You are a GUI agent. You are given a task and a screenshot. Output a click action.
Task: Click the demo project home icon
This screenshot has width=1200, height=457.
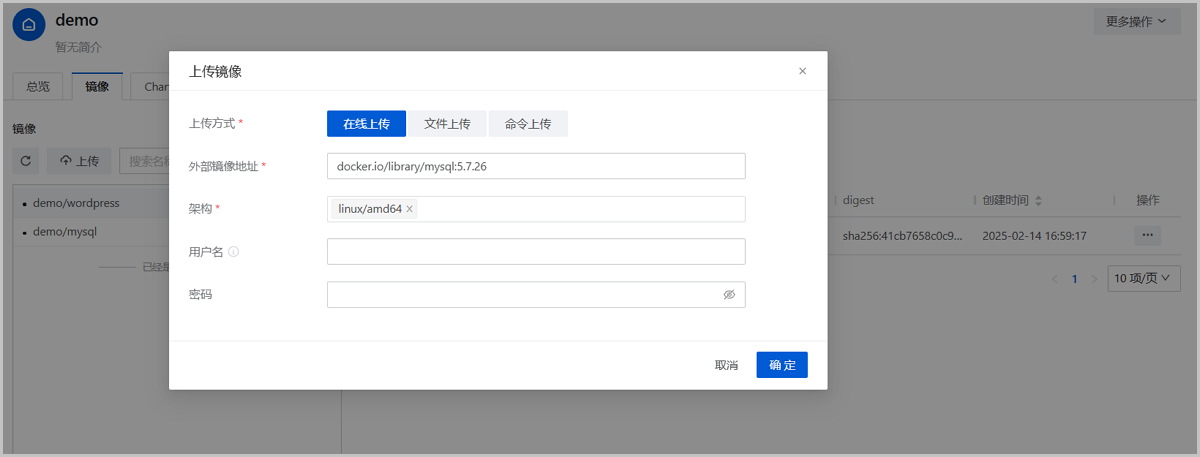click(x=29, y=26)
